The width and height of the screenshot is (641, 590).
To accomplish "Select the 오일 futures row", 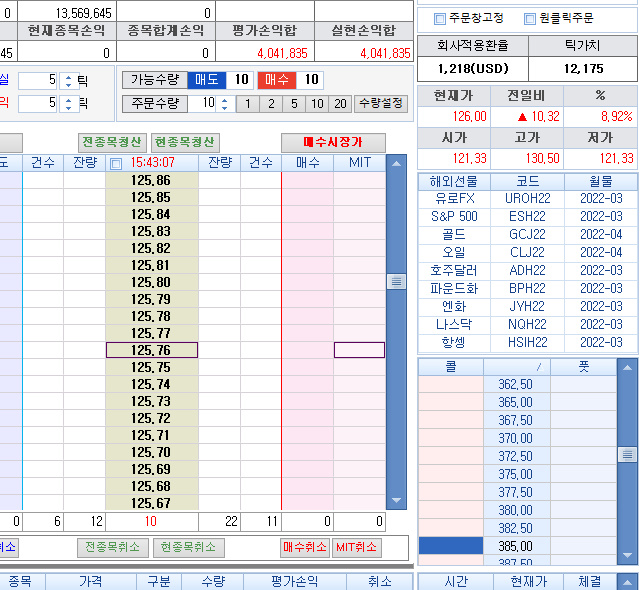I will [x=527, y=253].
